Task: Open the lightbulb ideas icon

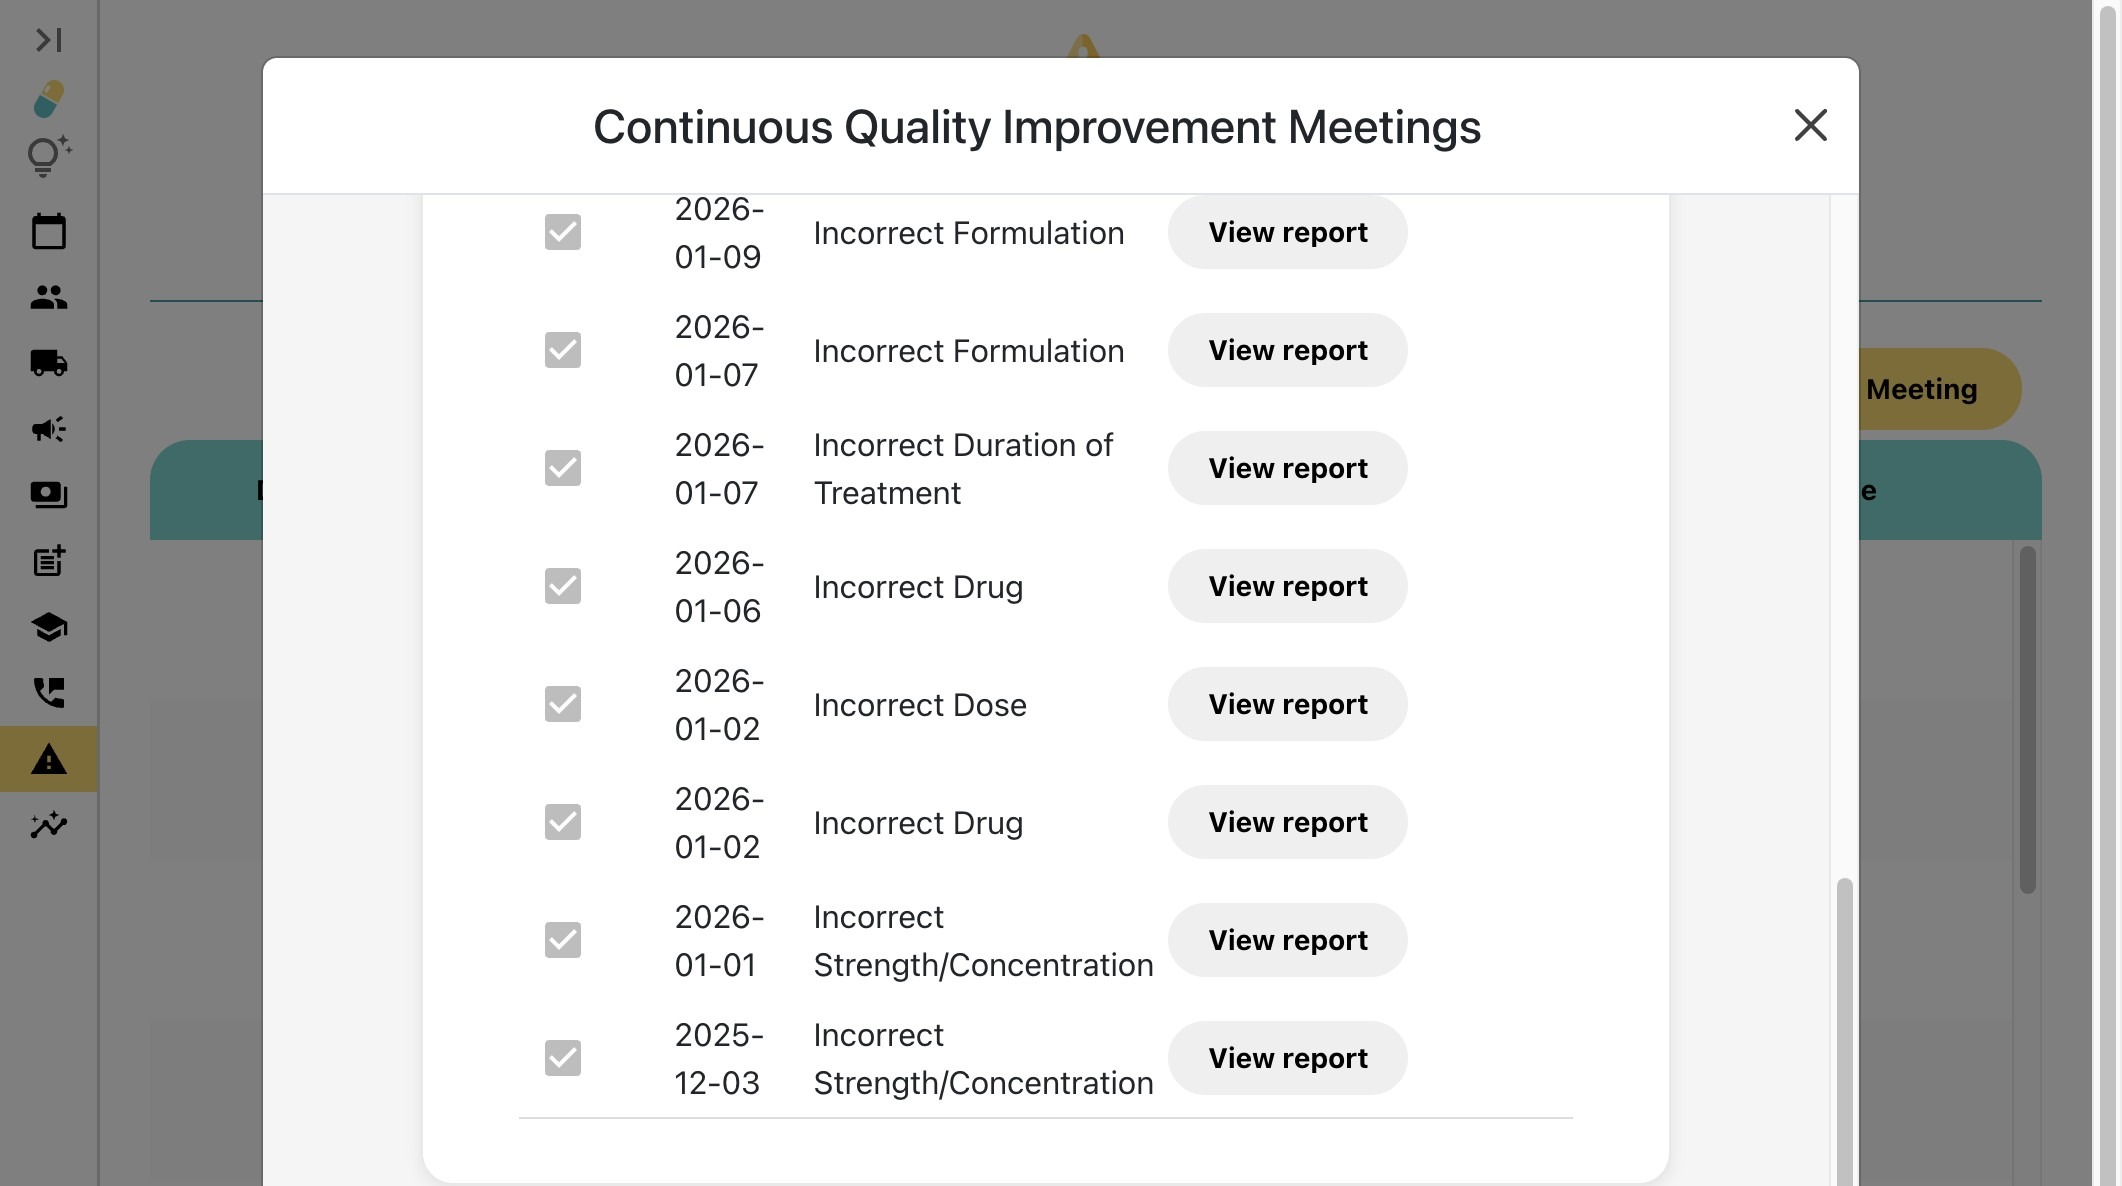Action: 48,156
